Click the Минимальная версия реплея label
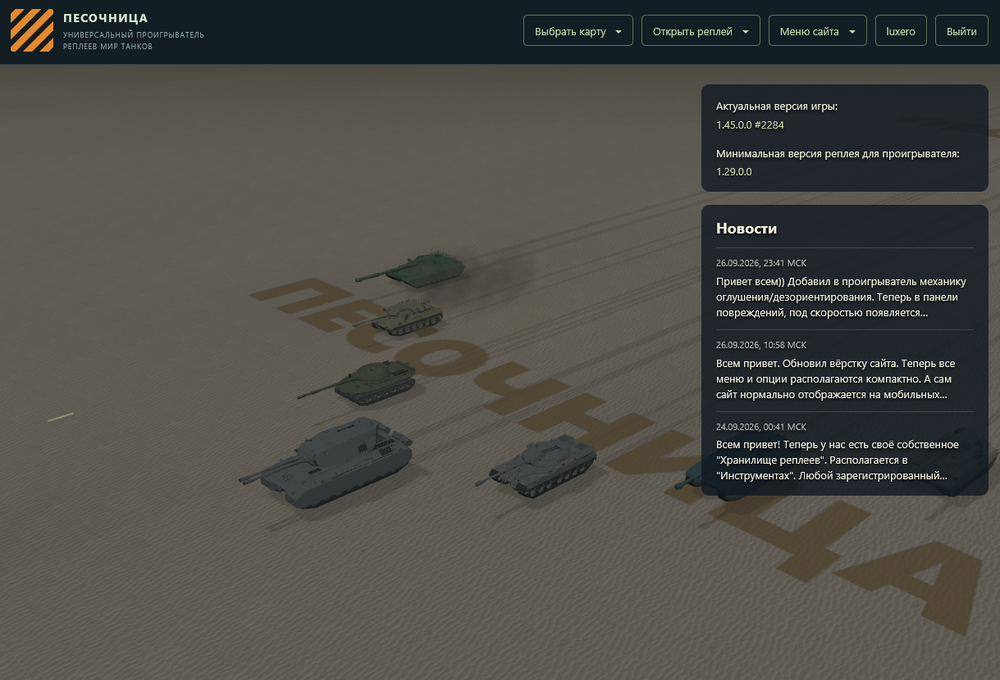Viewport: 1000px width, 680px height. [x=837, y=154]
